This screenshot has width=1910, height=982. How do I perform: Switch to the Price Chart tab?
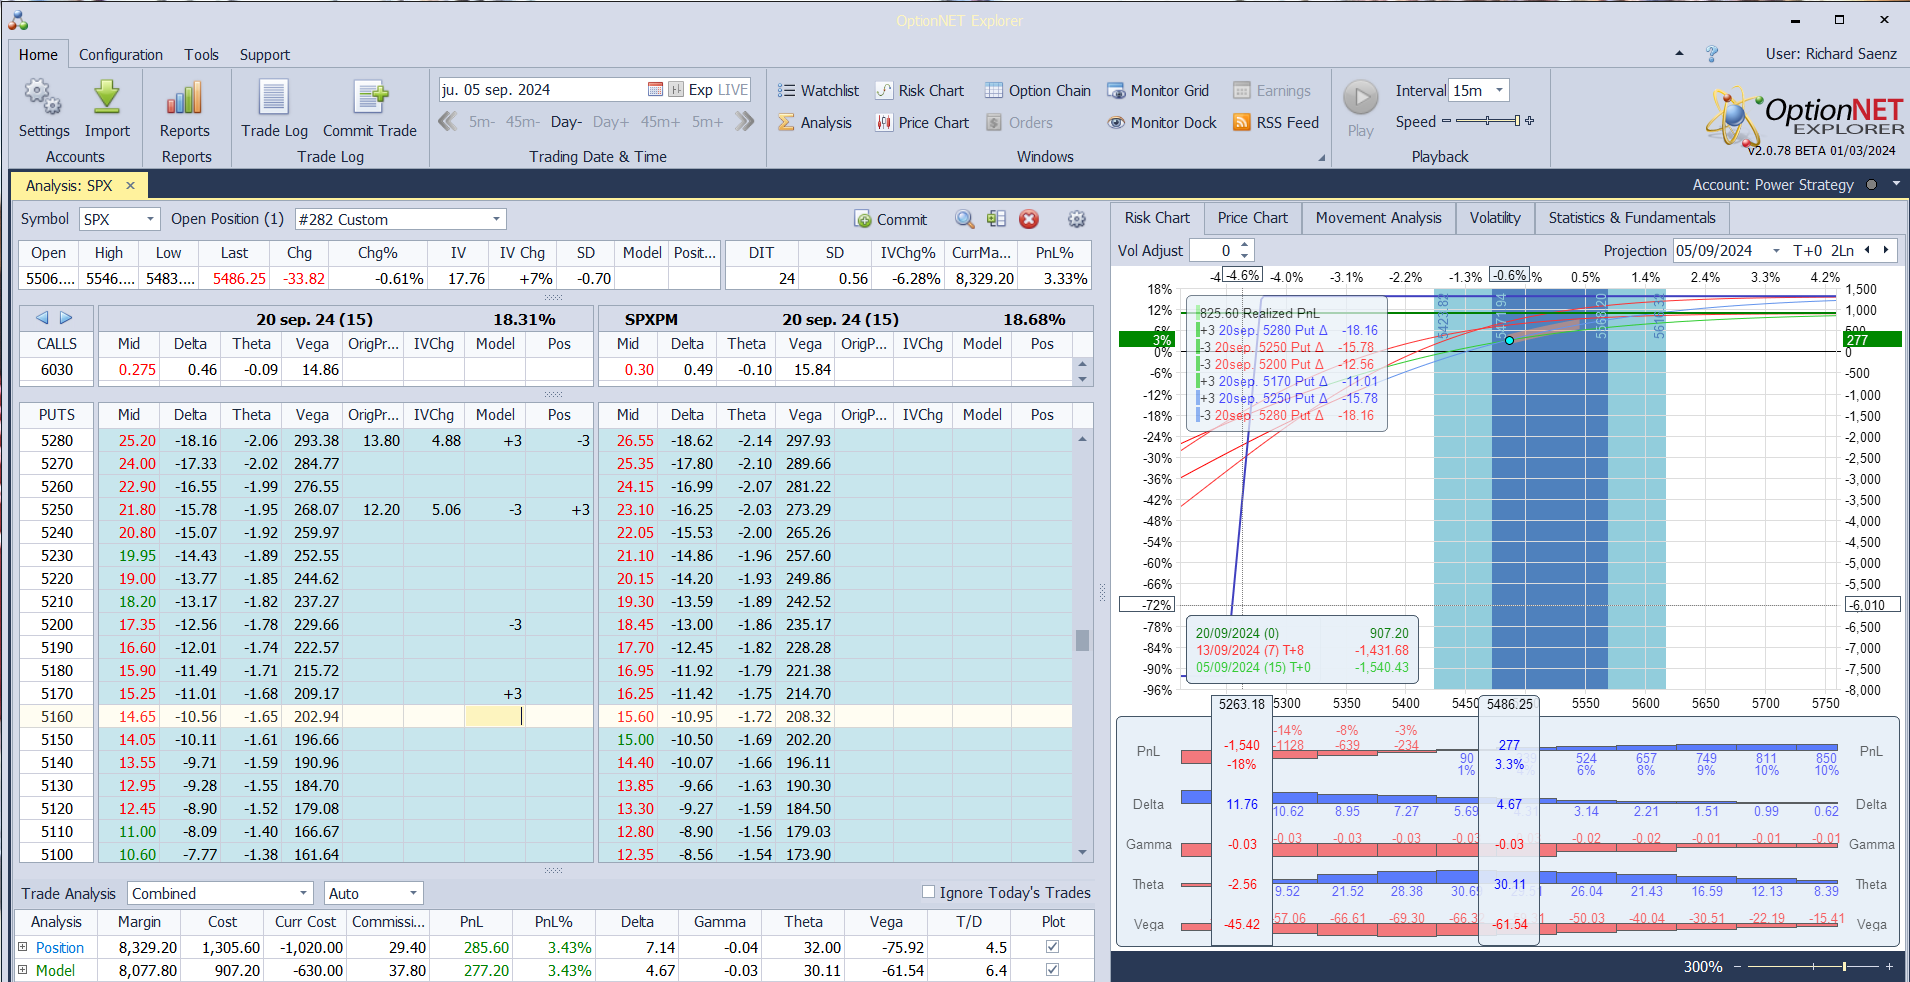(x=1252, y=217)
